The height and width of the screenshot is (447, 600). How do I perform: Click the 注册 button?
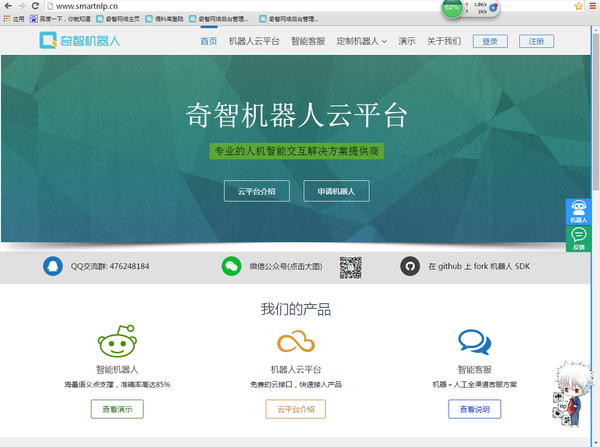[x=536, y=41]
